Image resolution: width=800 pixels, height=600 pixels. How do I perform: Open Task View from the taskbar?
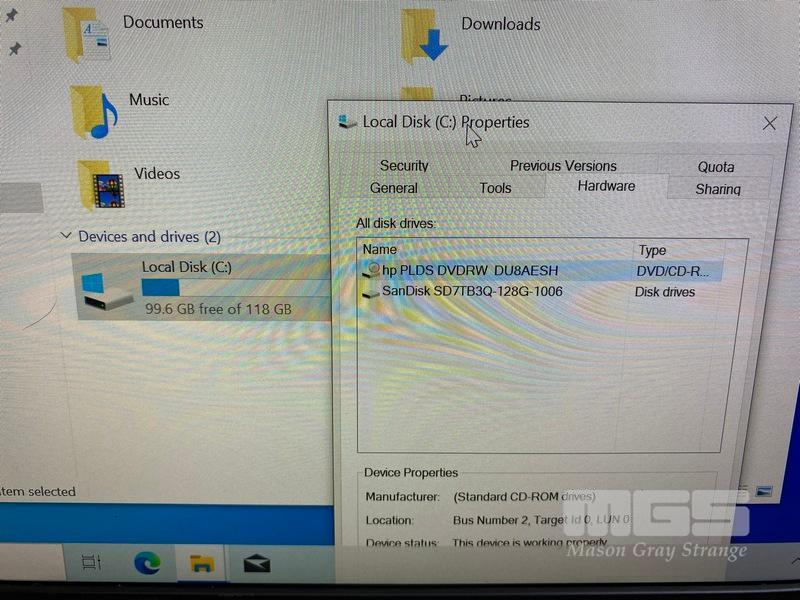pyautogui.click(x=91, y=563)
